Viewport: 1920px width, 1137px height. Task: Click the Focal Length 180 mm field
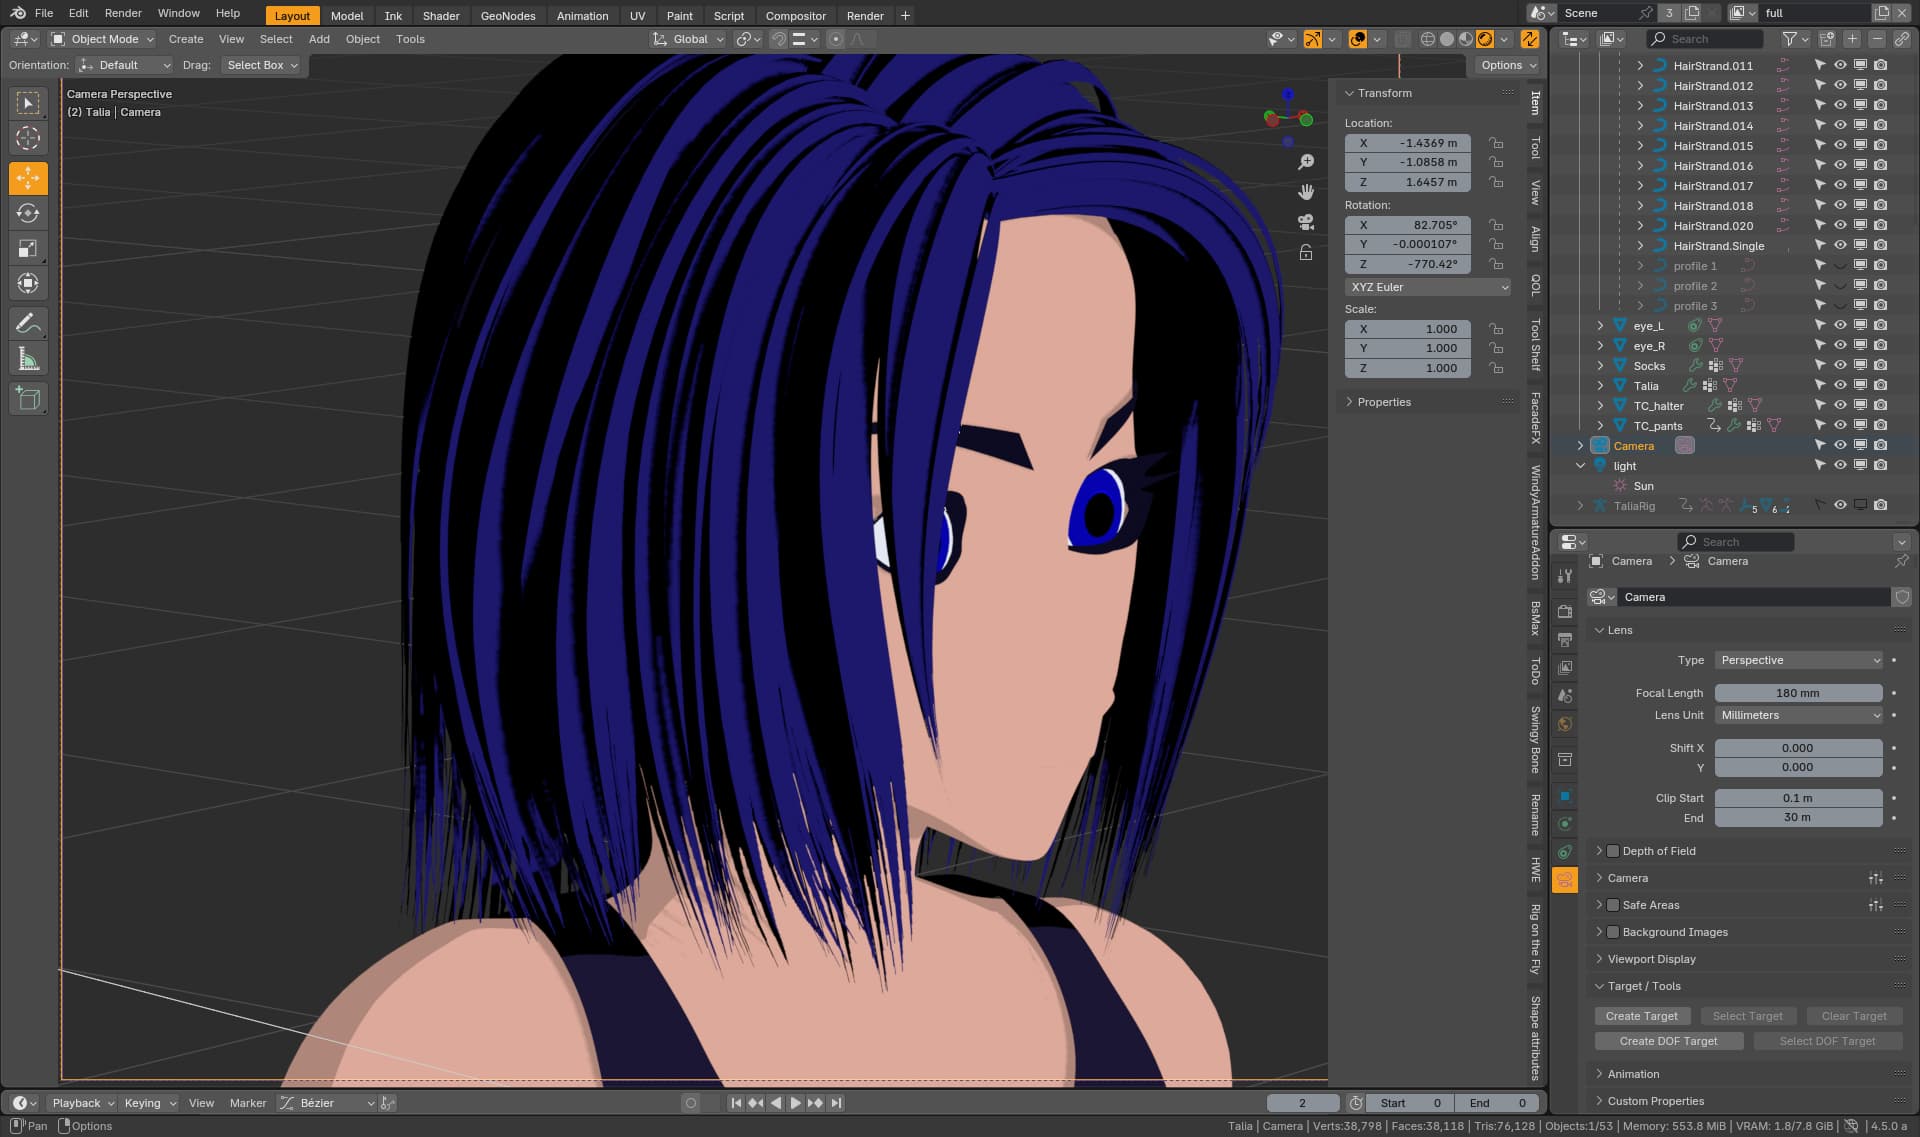coord(1798,693)
